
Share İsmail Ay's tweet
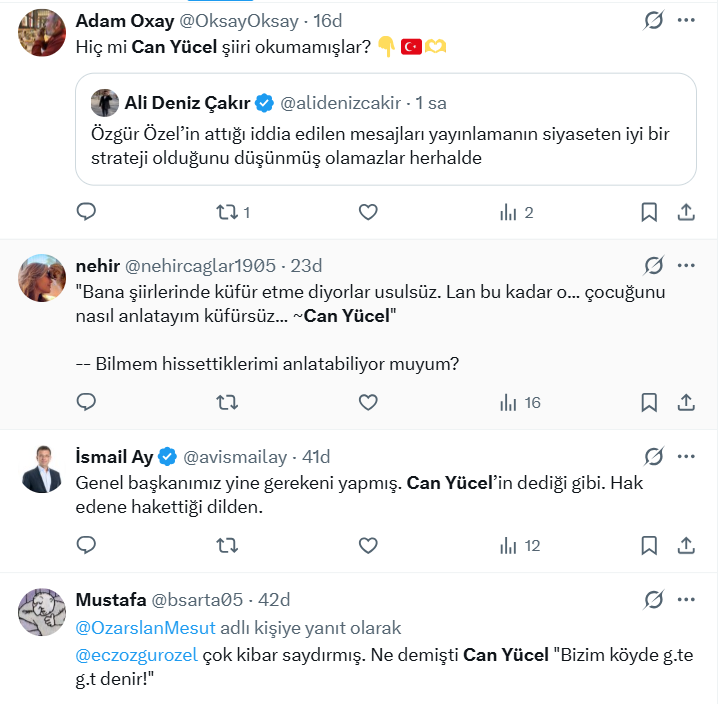point(687,545)
